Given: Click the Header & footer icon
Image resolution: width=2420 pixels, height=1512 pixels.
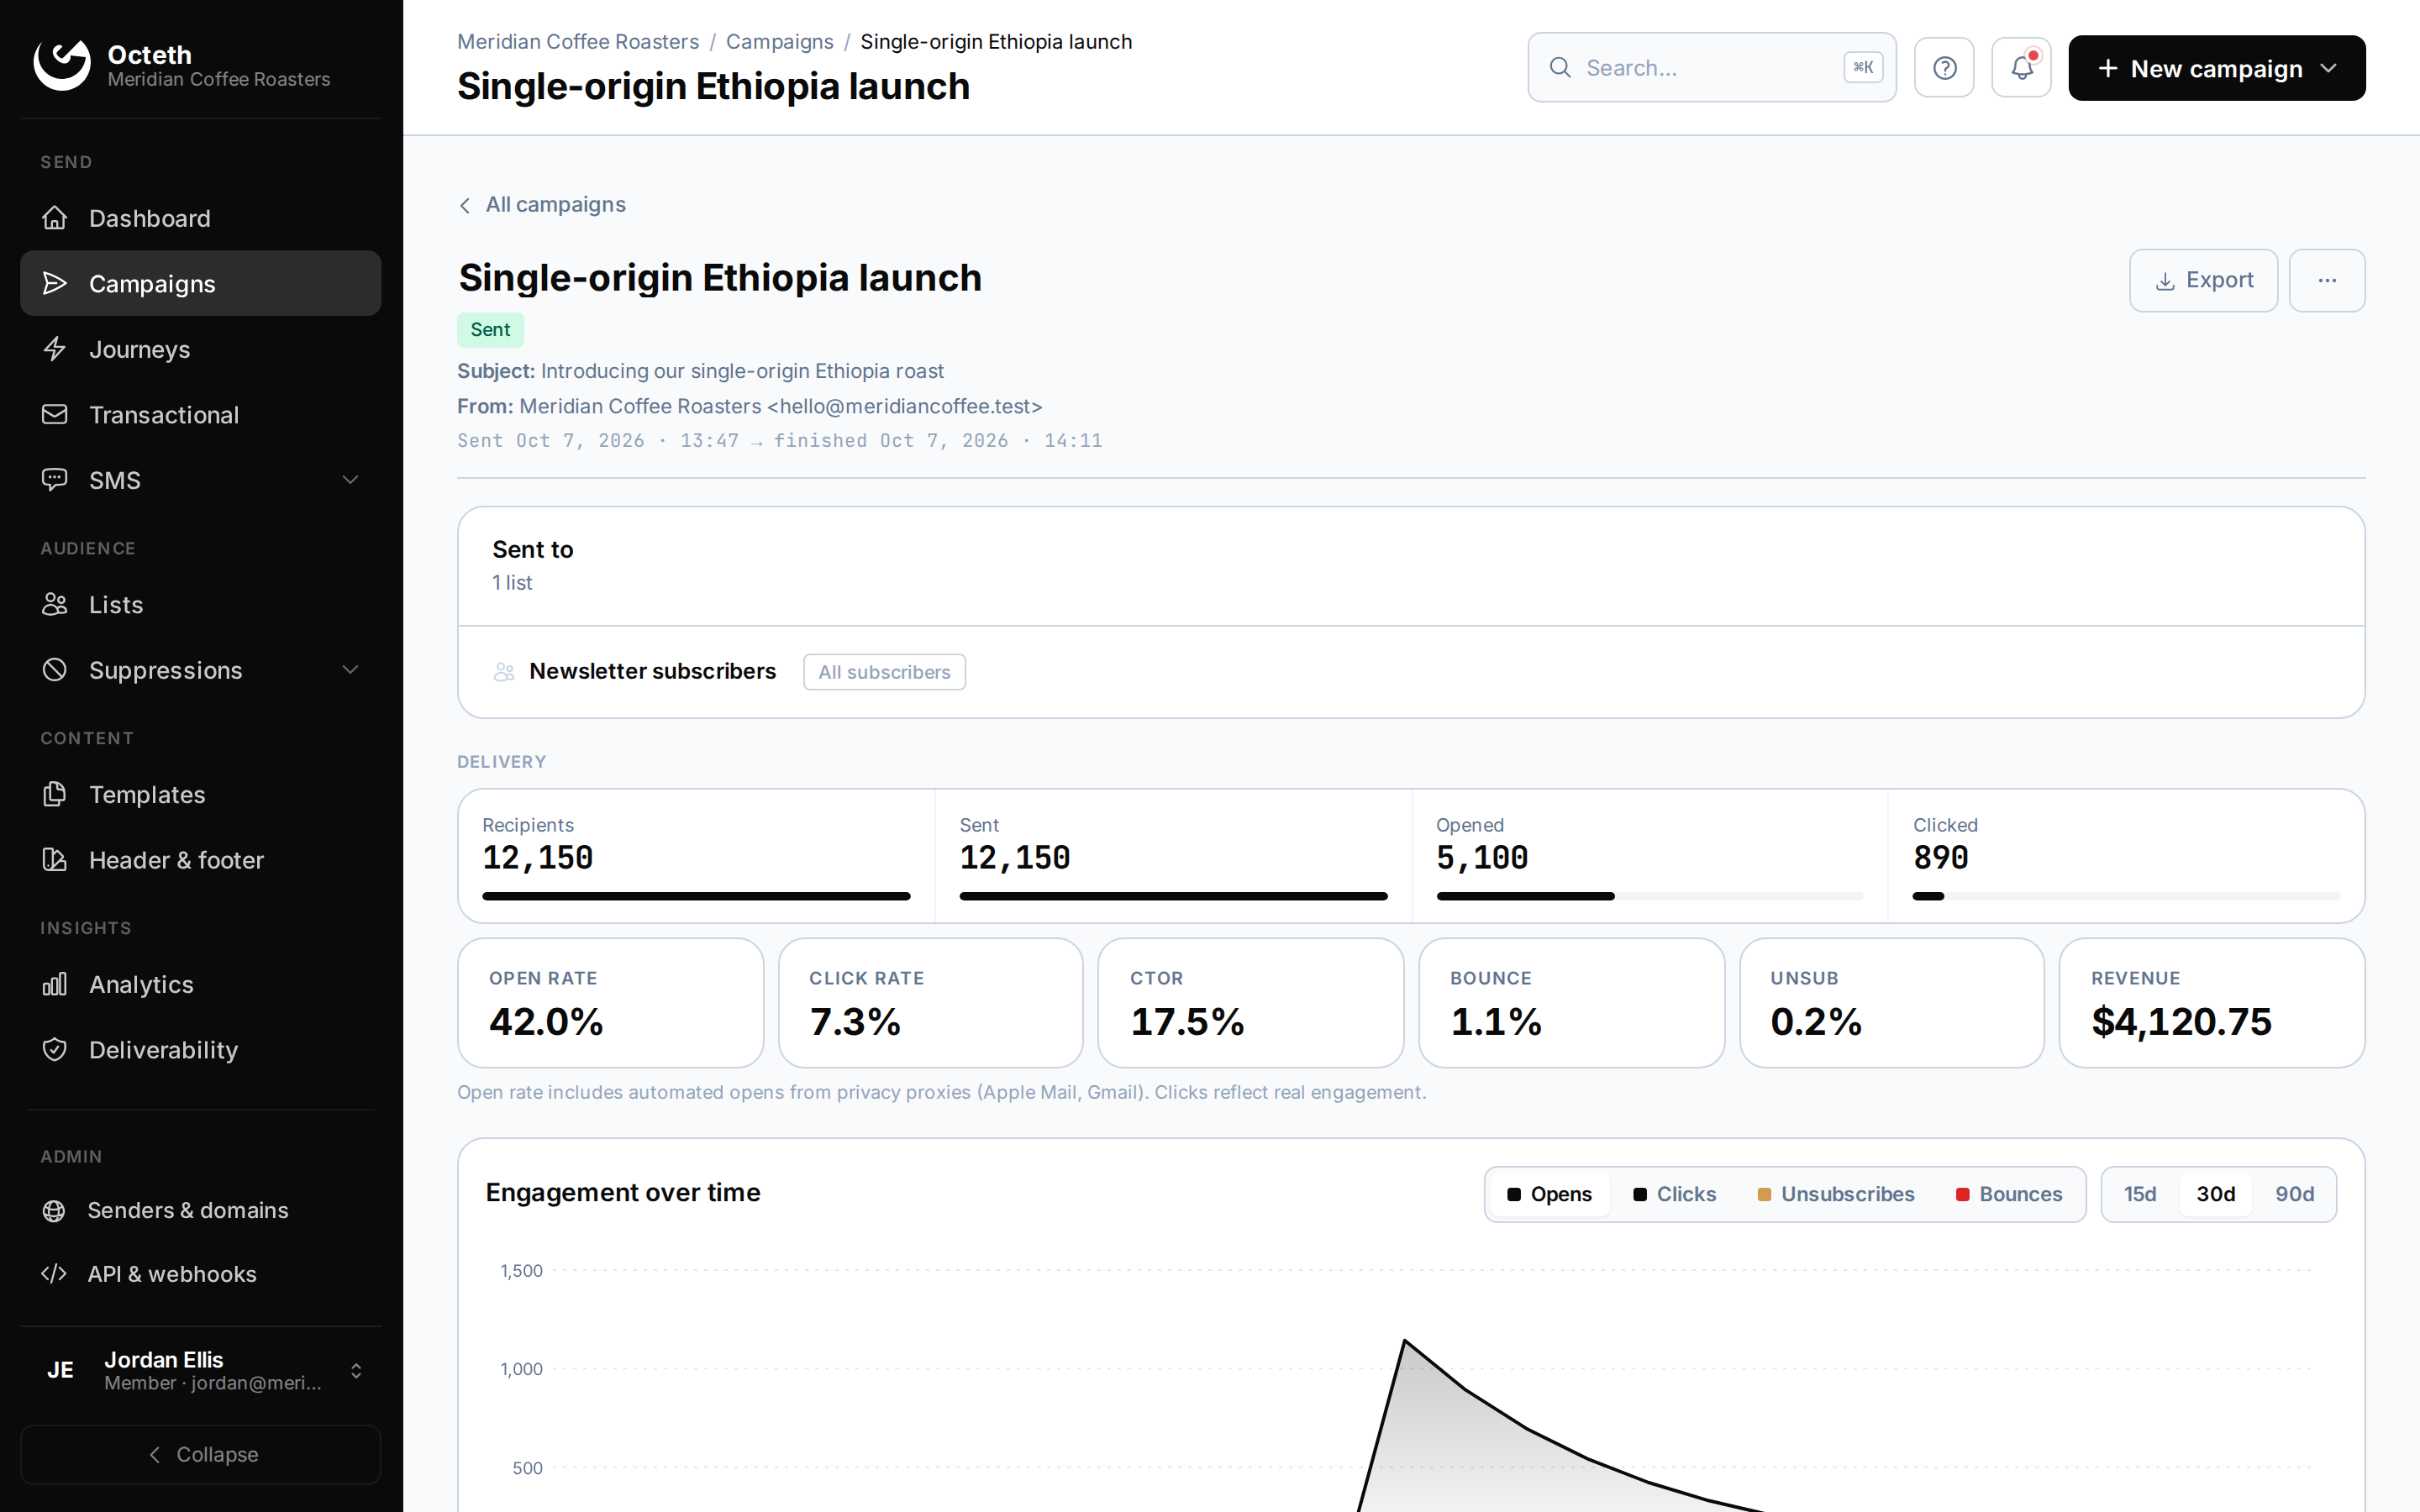Looking at the screenshot, I should coord(55,860).
